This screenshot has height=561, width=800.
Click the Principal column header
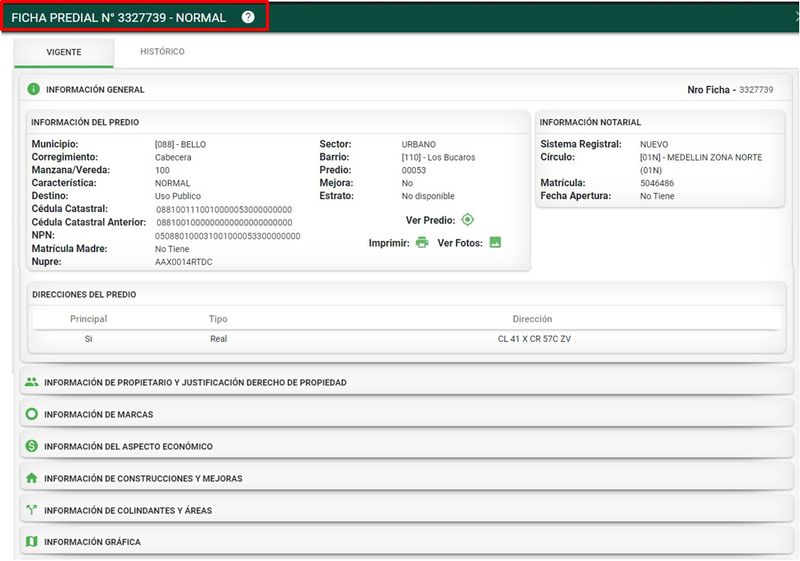pyautogui.click(x=88, y=319)
